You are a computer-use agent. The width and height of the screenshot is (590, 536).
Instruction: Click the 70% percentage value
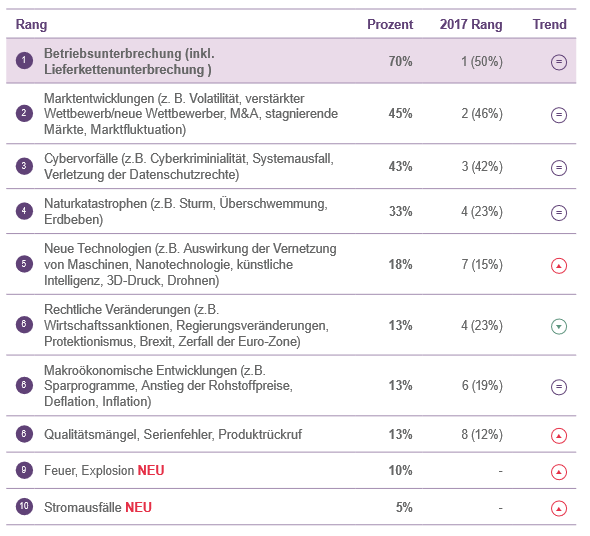tap(400, 61)
